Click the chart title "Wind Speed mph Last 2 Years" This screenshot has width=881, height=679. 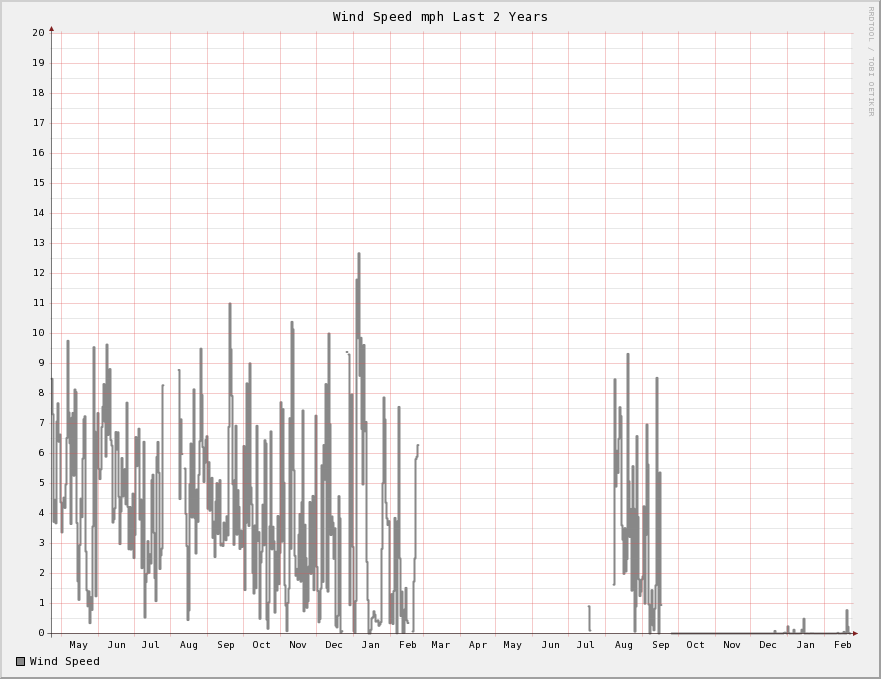tap(440, 16)
